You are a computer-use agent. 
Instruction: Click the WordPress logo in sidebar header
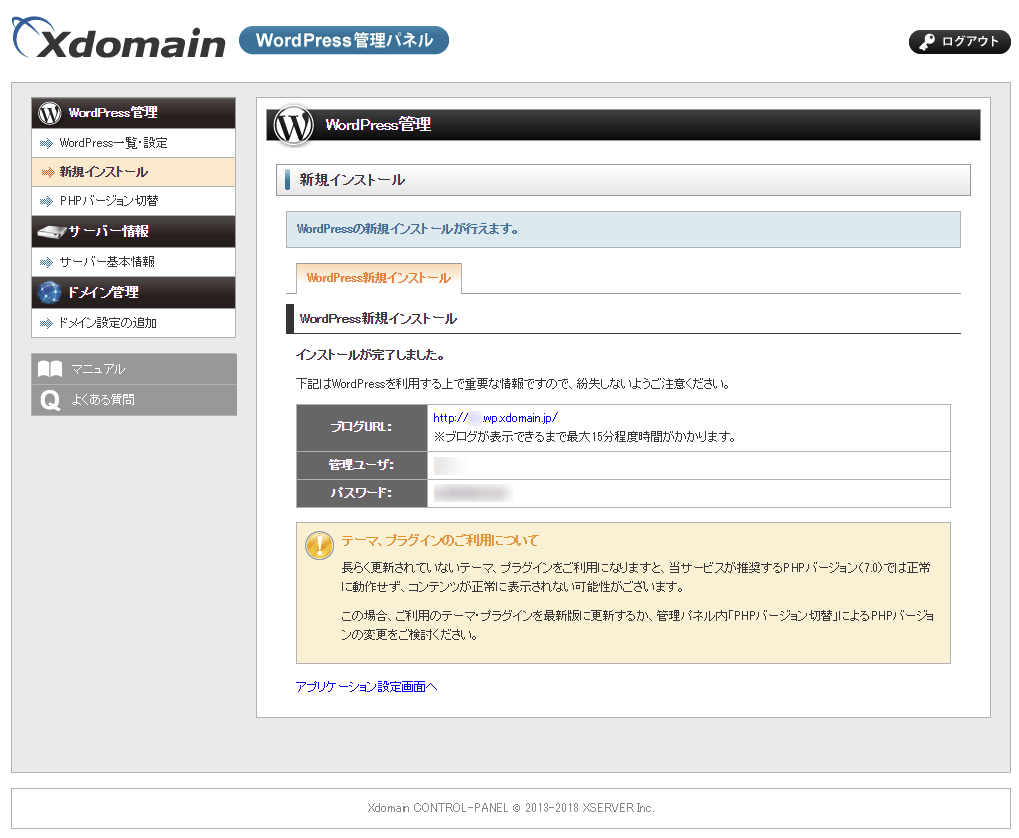tap(50, 113)
